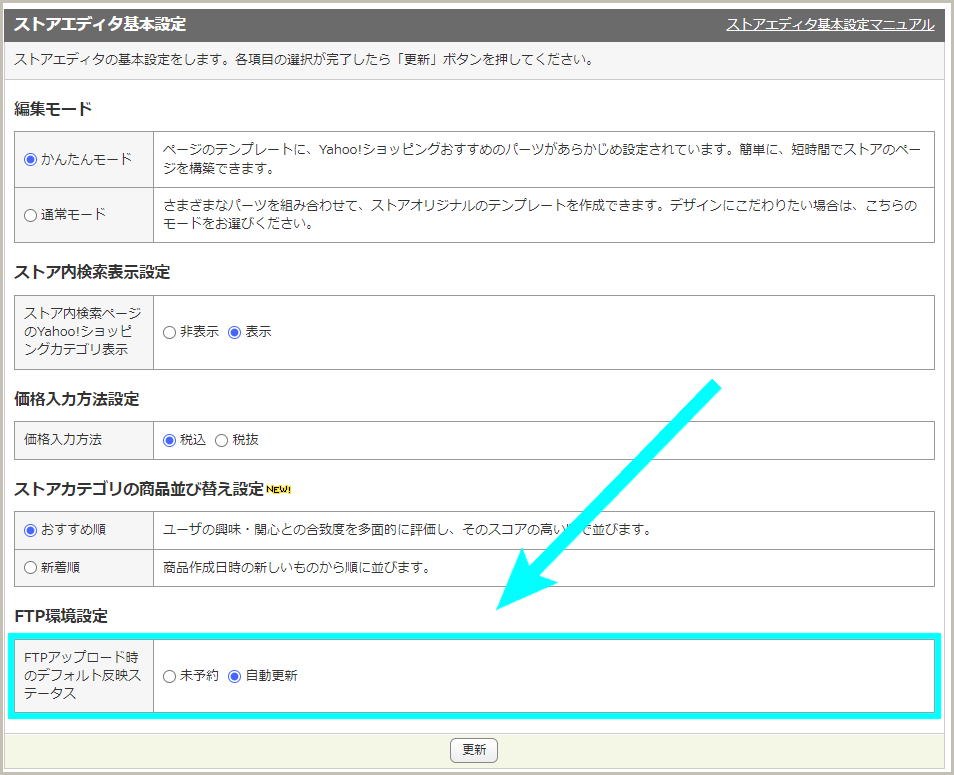
Task: Click the 価格入力方法設定 heading
Action: pos(77,399)
